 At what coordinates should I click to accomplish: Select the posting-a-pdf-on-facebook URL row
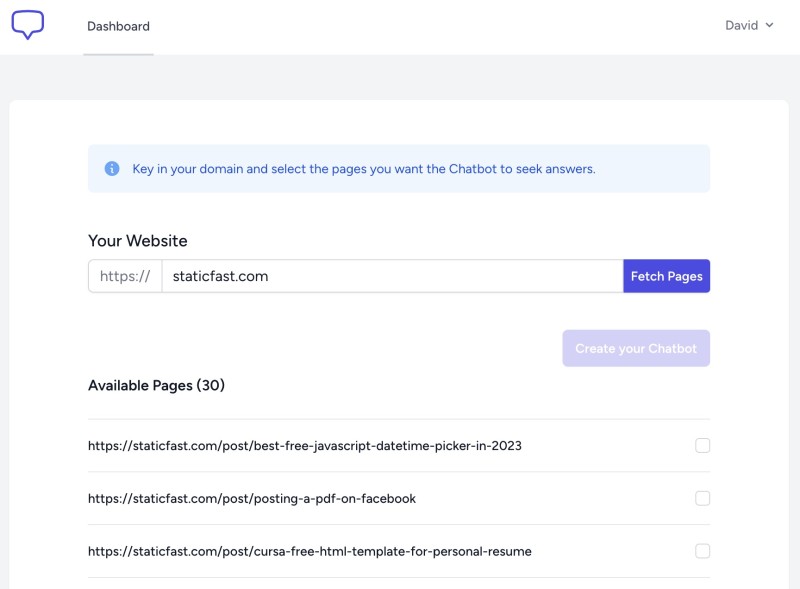[399, 498]
